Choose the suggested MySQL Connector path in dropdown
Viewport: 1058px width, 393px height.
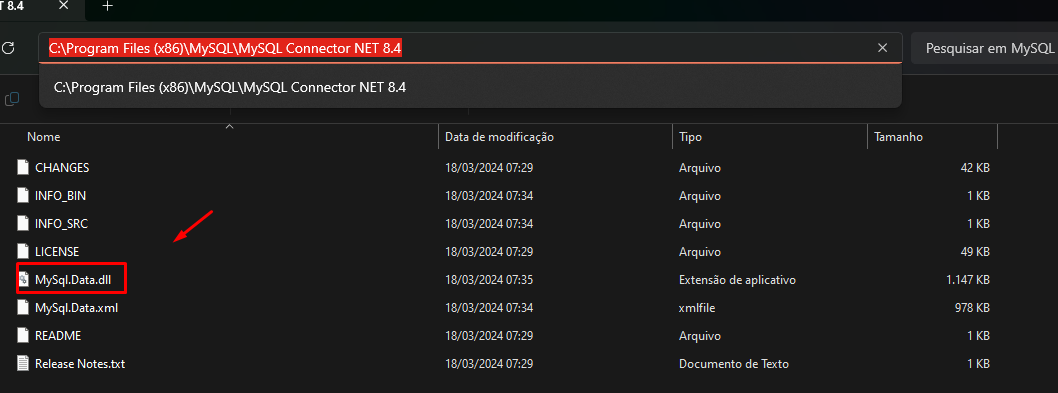[x=470, y=87]
